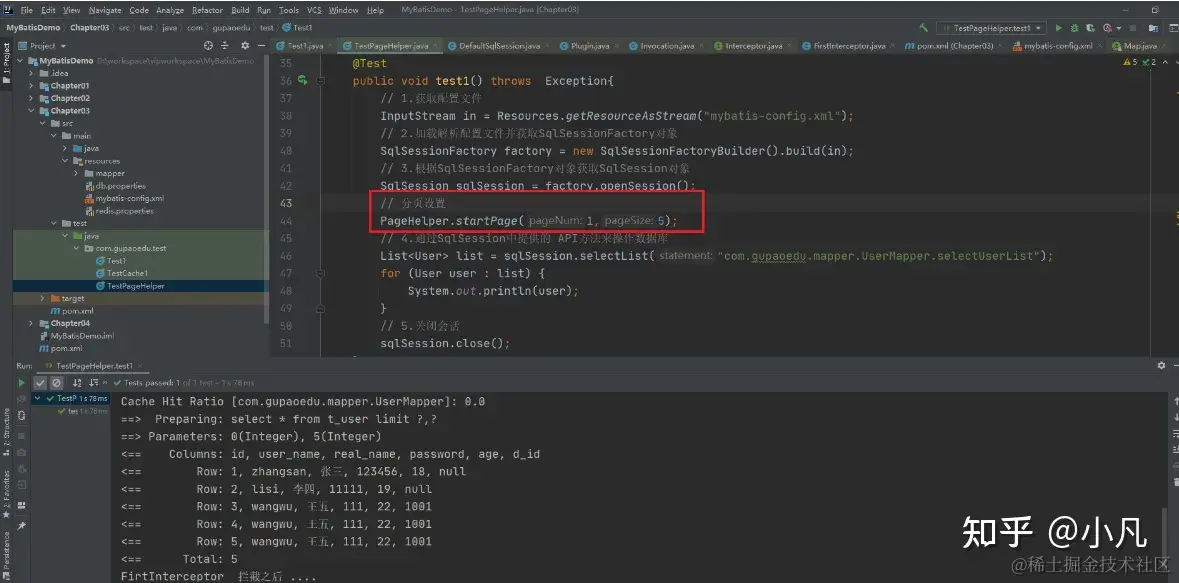Sort test results alphabetically icon
Image resolution: width=1179 pixels, height=583 pixels.
click(x=76, y=383)
